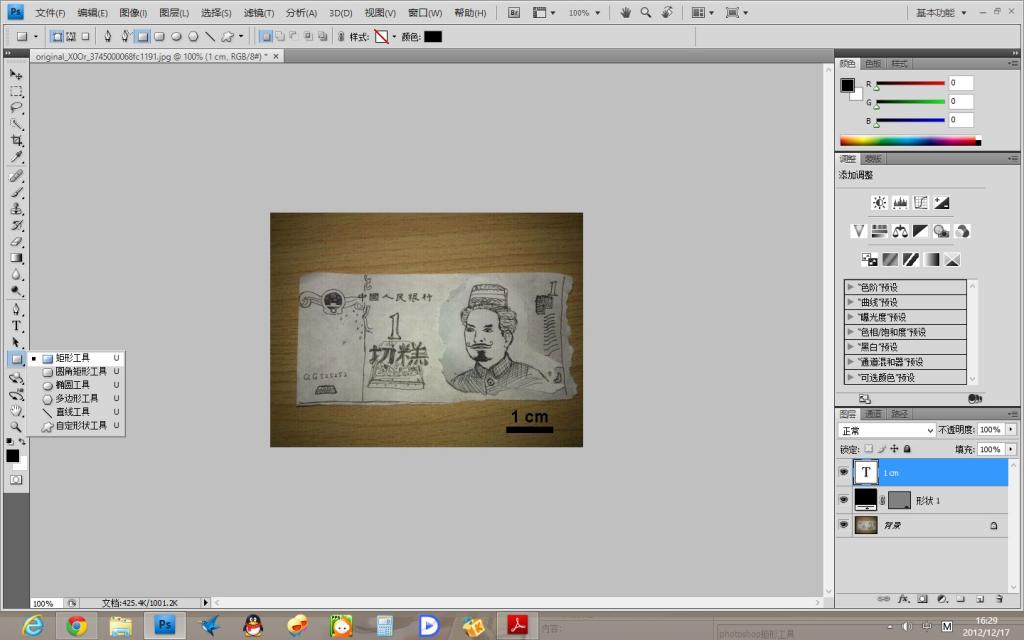Click the R value input field

coord(961,83)
